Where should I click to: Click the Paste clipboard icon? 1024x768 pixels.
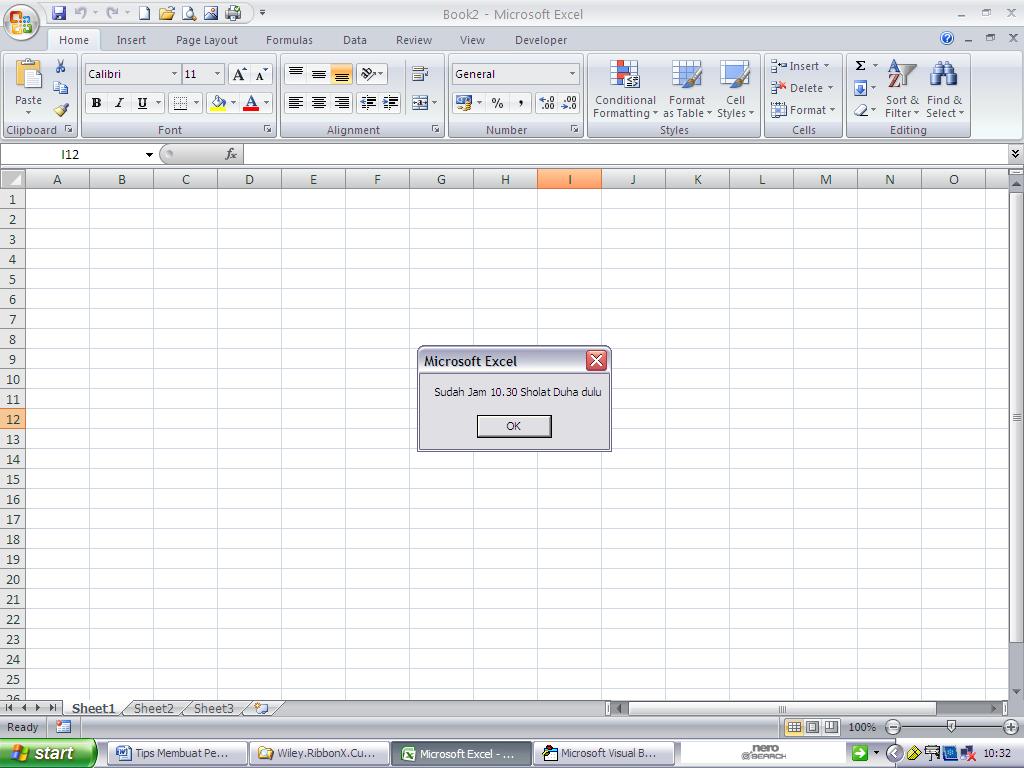tap(28, 74)
